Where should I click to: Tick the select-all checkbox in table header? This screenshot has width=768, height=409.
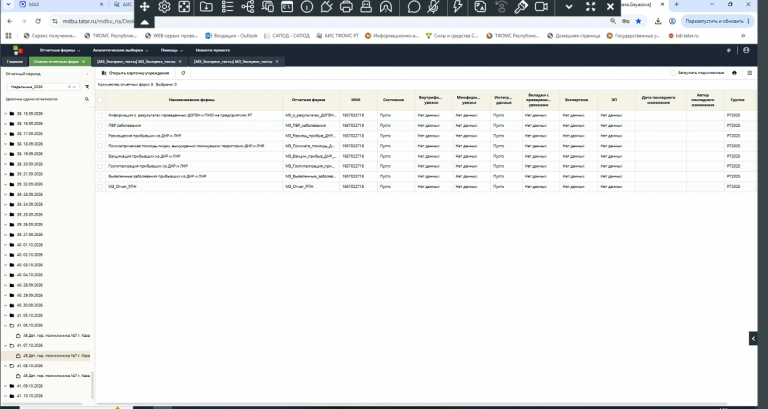pyautogui.click(x=100, y=100)
